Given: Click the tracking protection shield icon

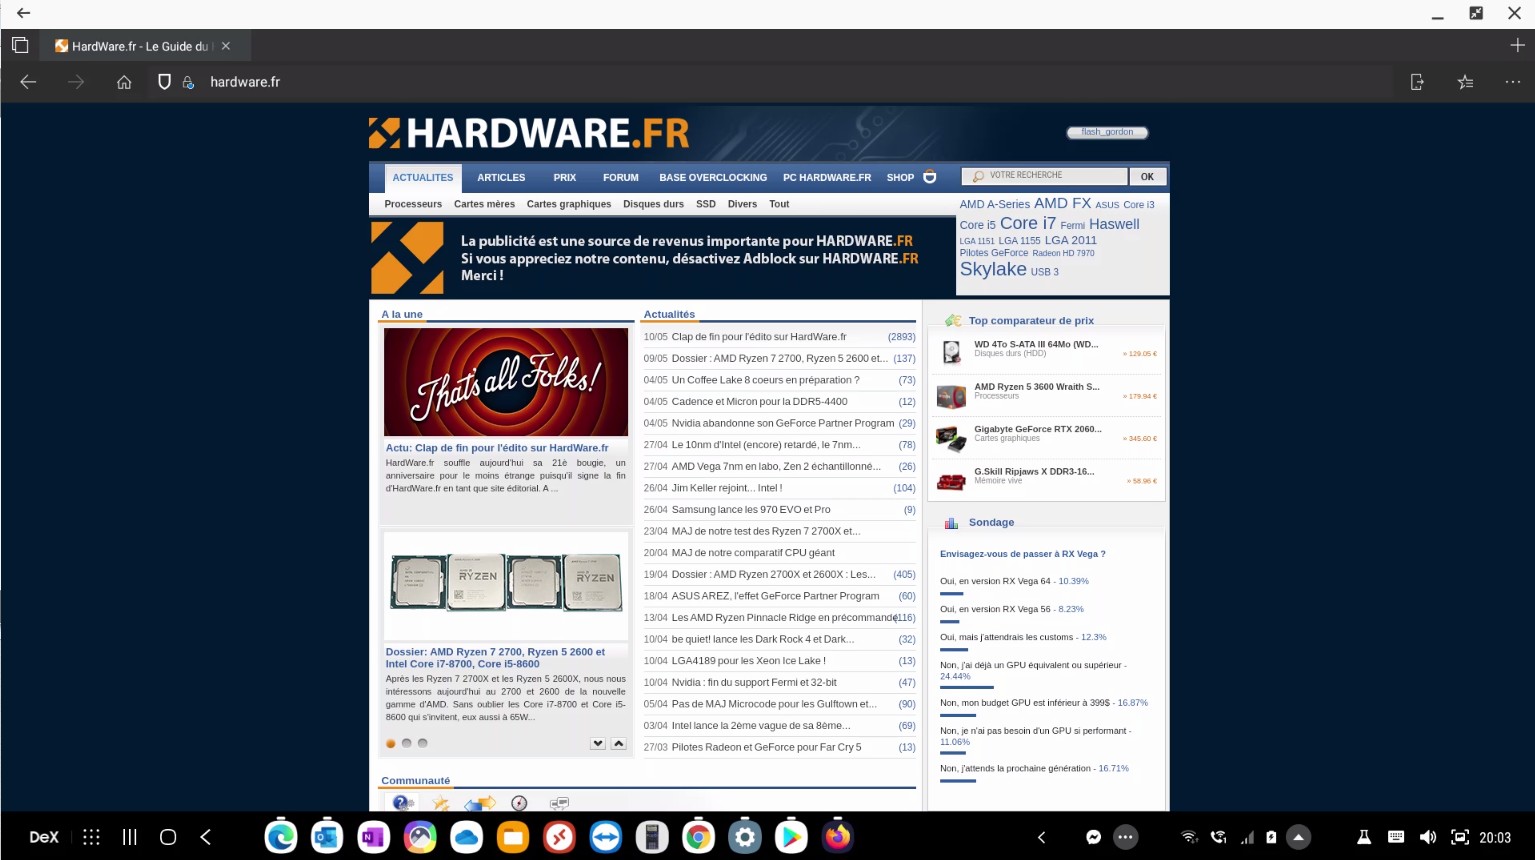Looking at the screenshot, I should pyautogui.click(x=165, y=82).
